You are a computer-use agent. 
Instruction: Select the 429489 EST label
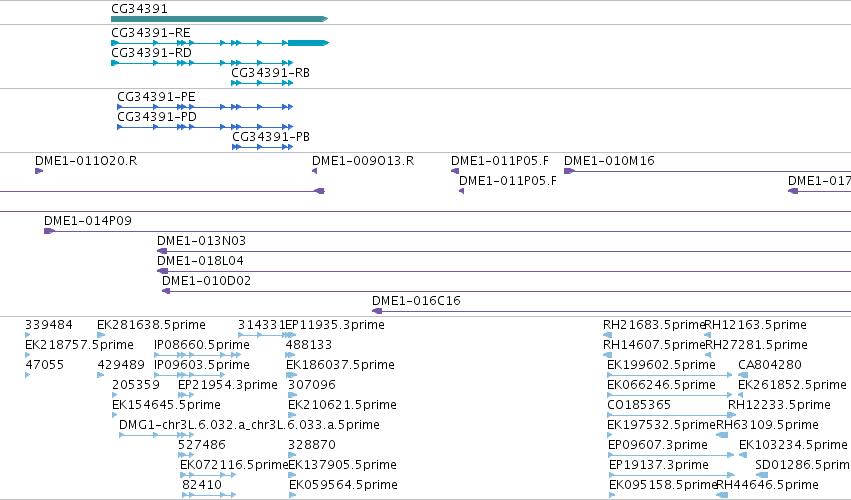(121, 365)
